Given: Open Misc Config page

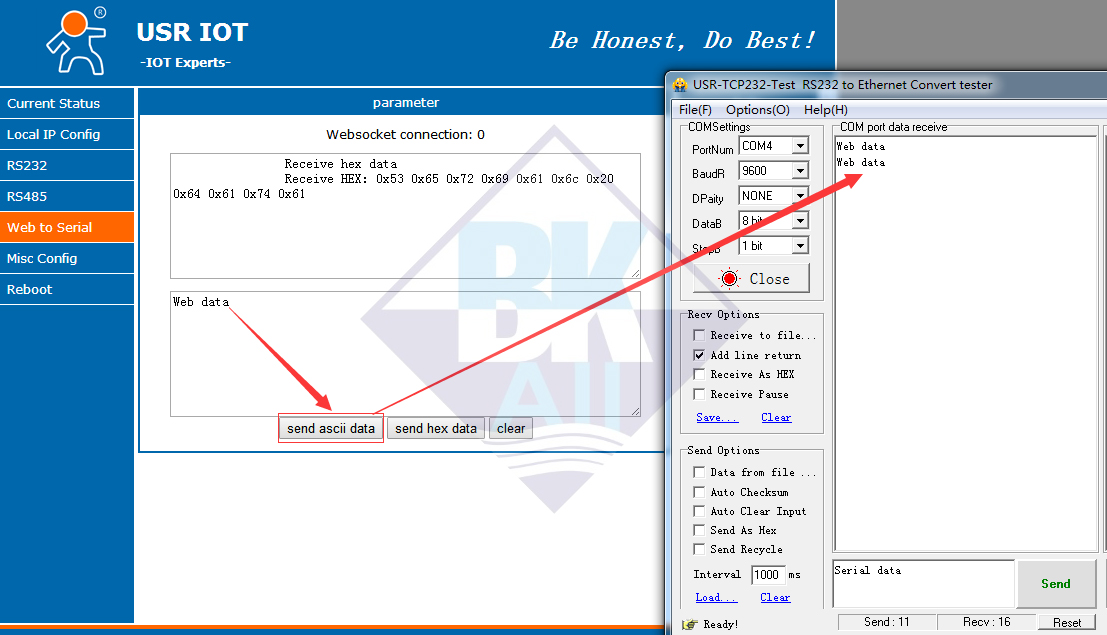Looking at the screenshot, I should tap(67, 259).
